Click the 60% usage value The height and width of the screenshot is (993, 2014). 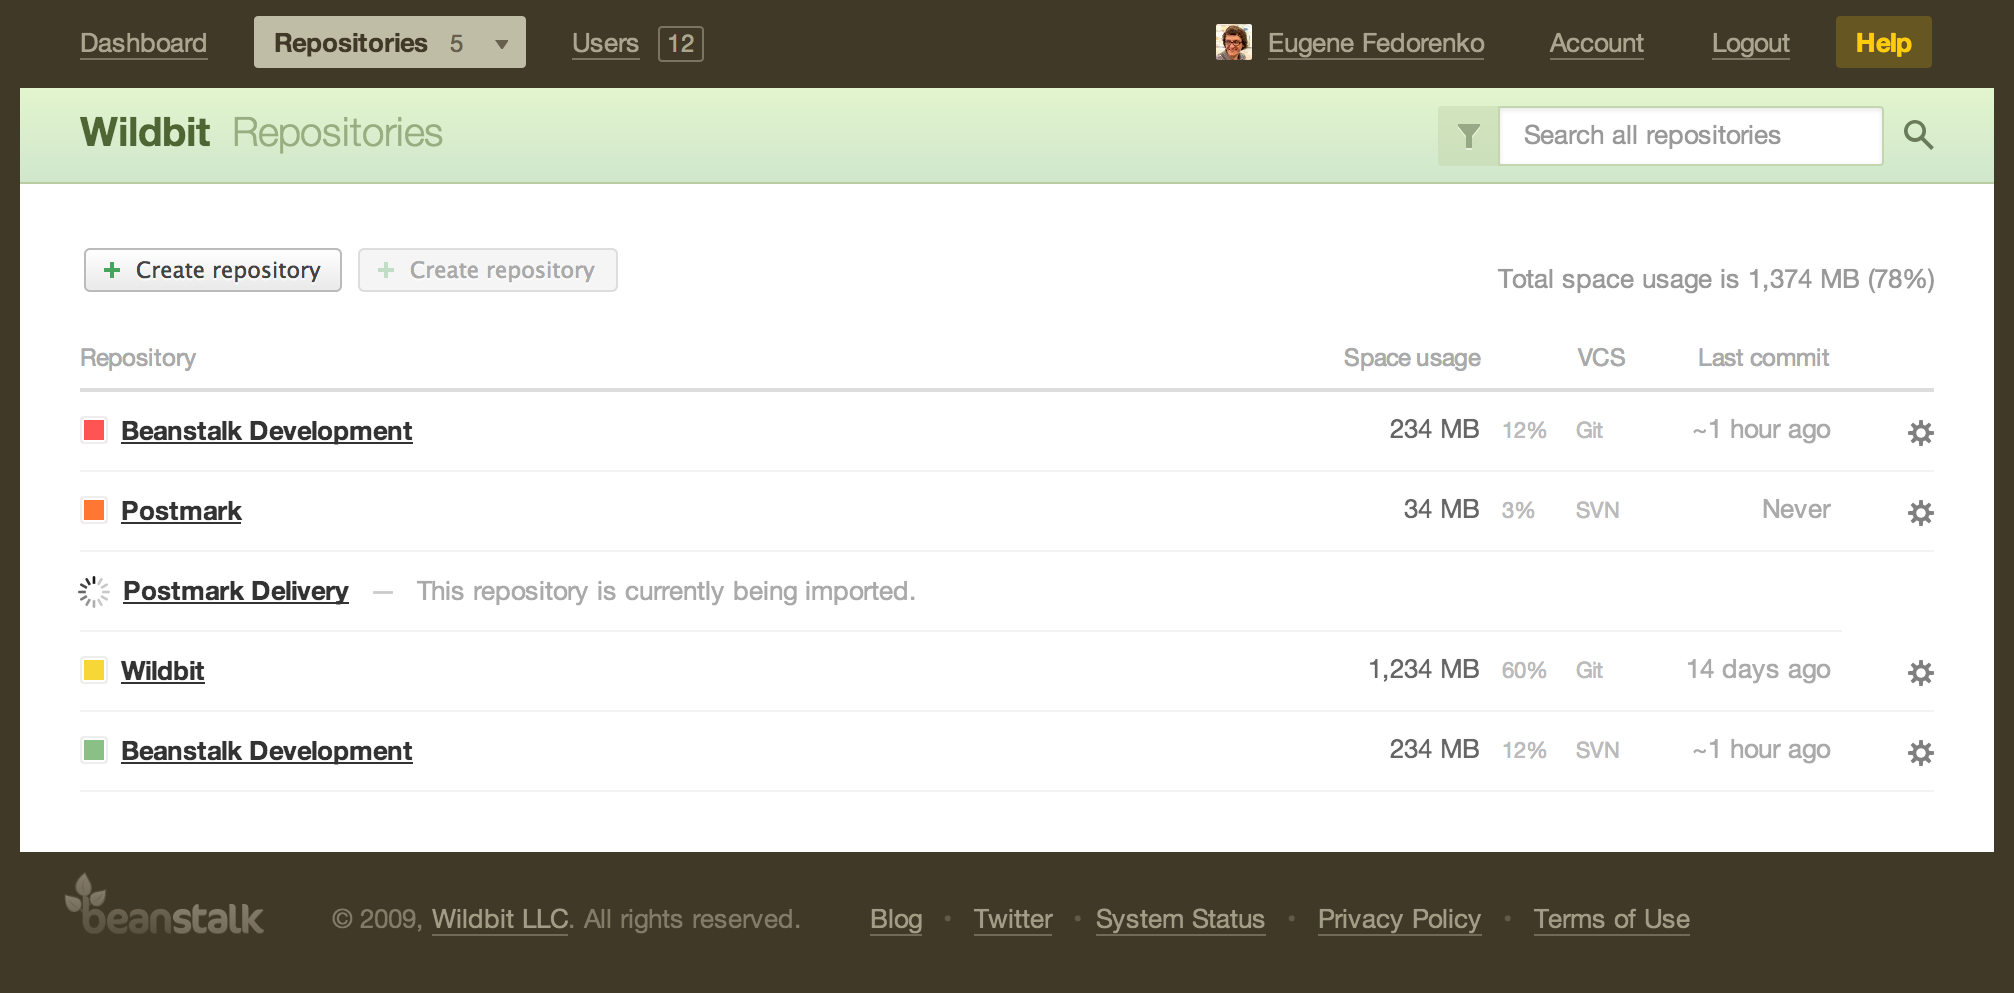click(1524, 670)
